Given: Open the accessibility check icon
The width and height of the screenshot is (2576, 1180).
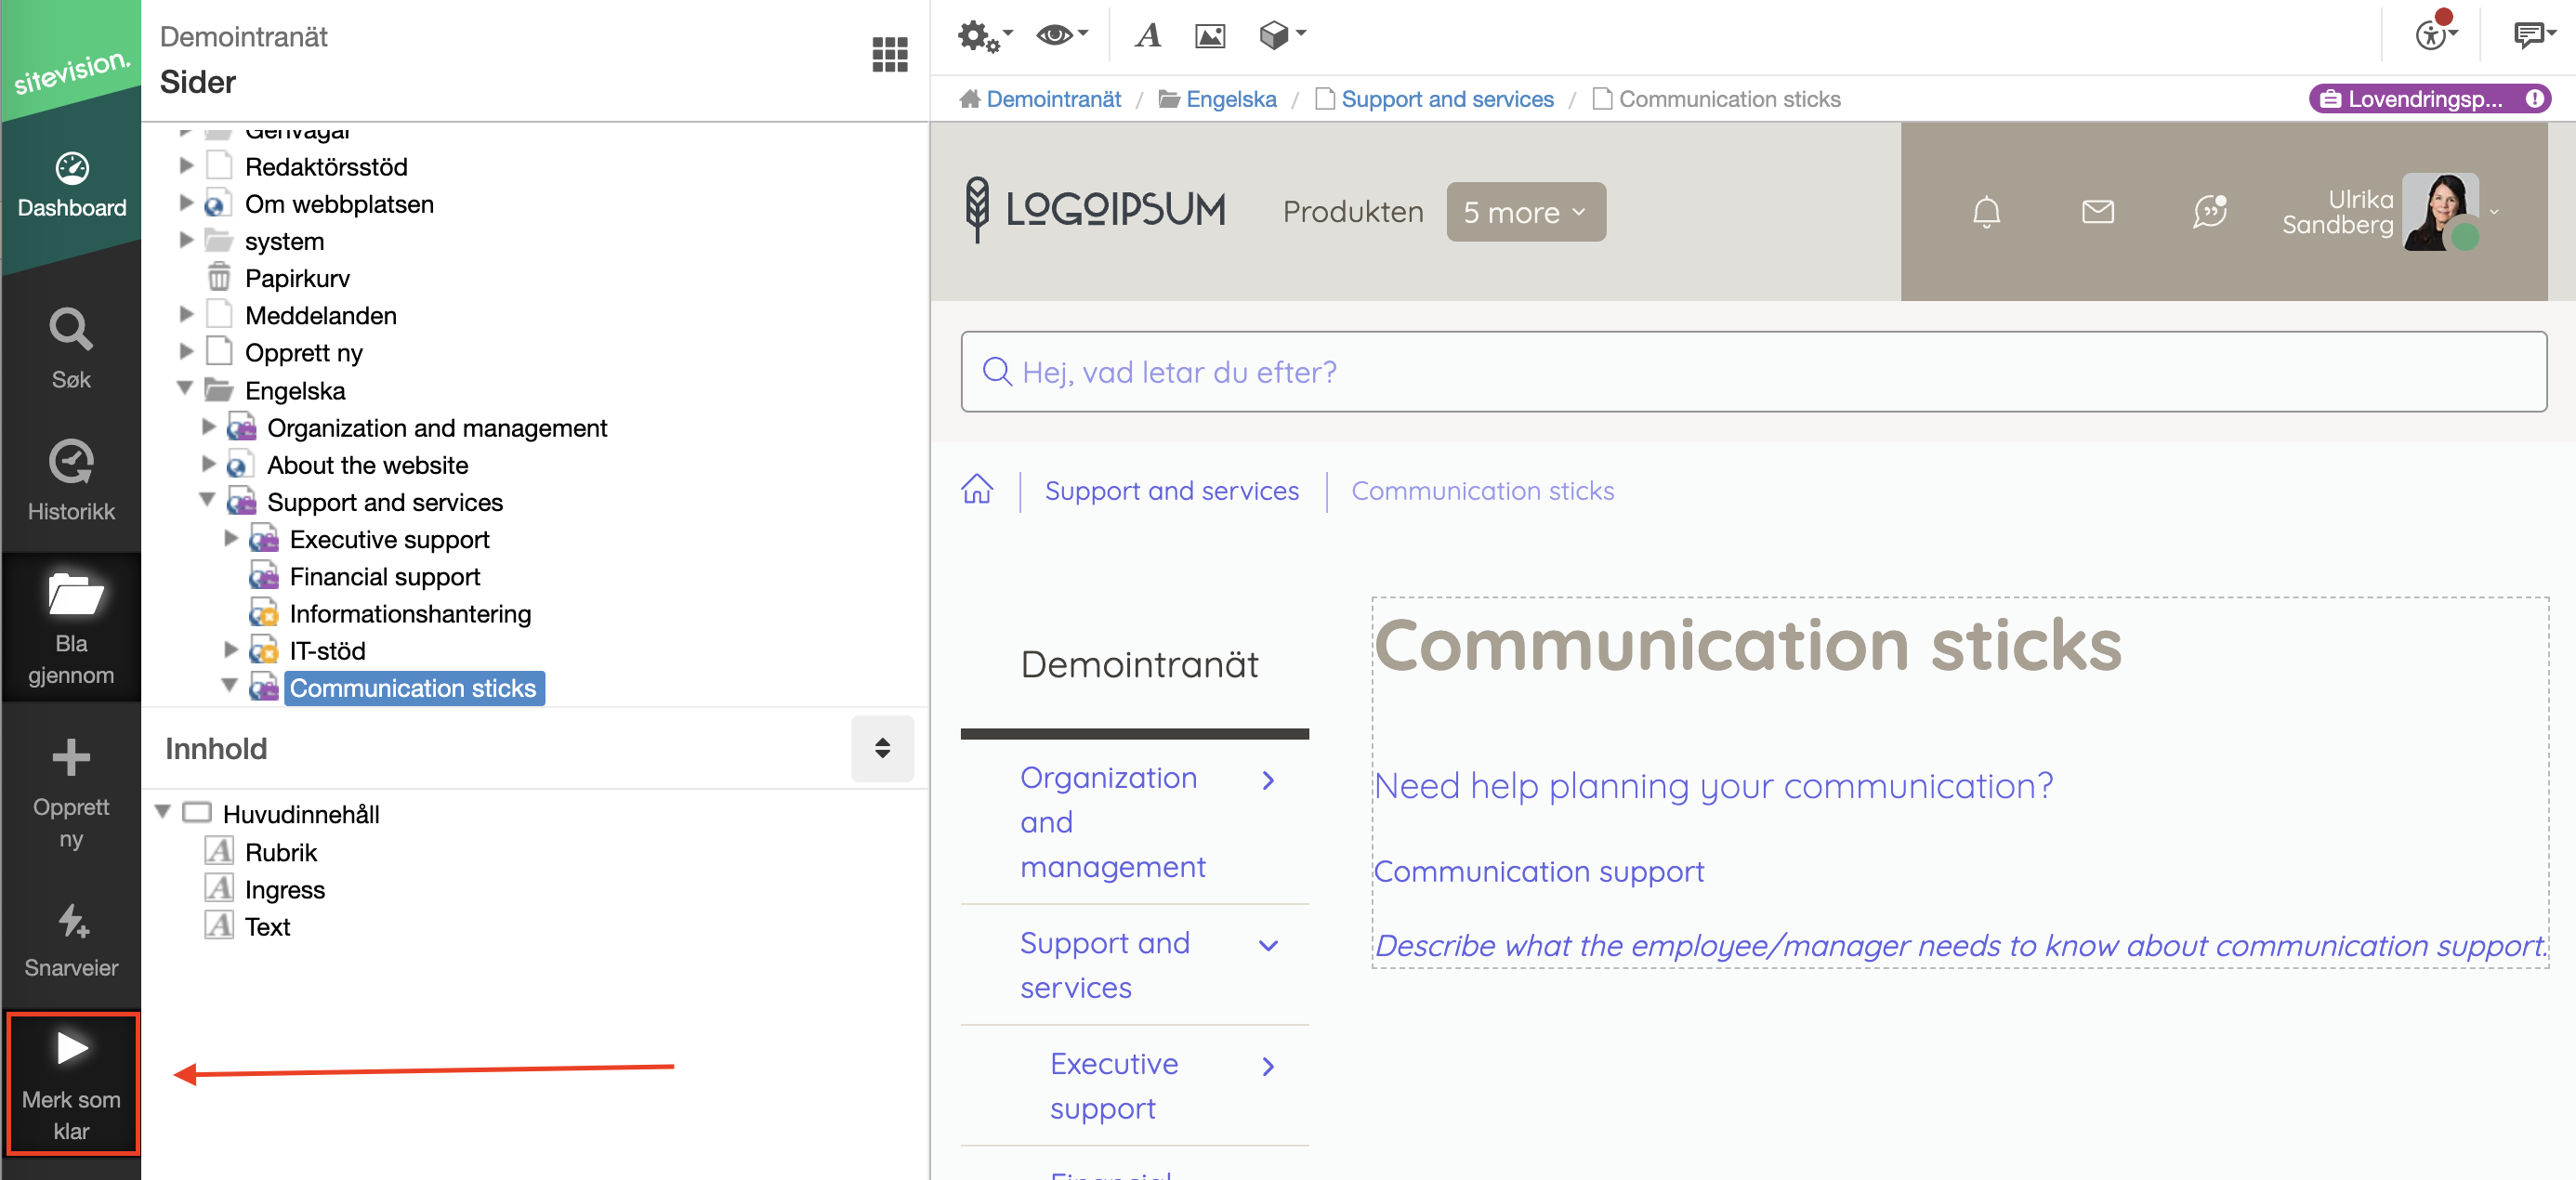Looking at the screenshot, I should click(2435, 34).
